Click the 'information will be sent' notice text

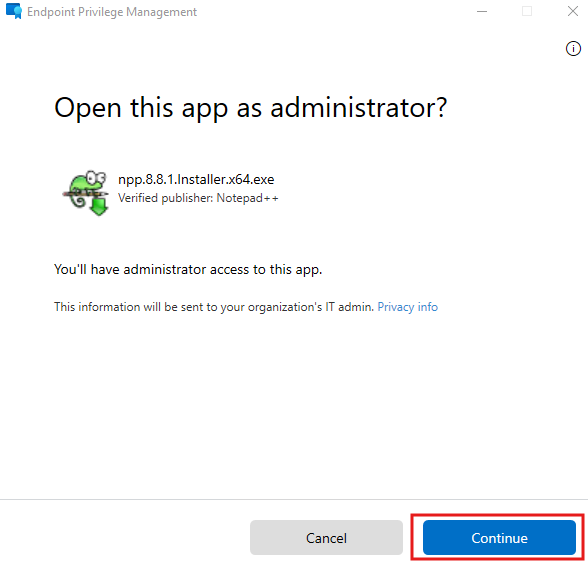214,307
